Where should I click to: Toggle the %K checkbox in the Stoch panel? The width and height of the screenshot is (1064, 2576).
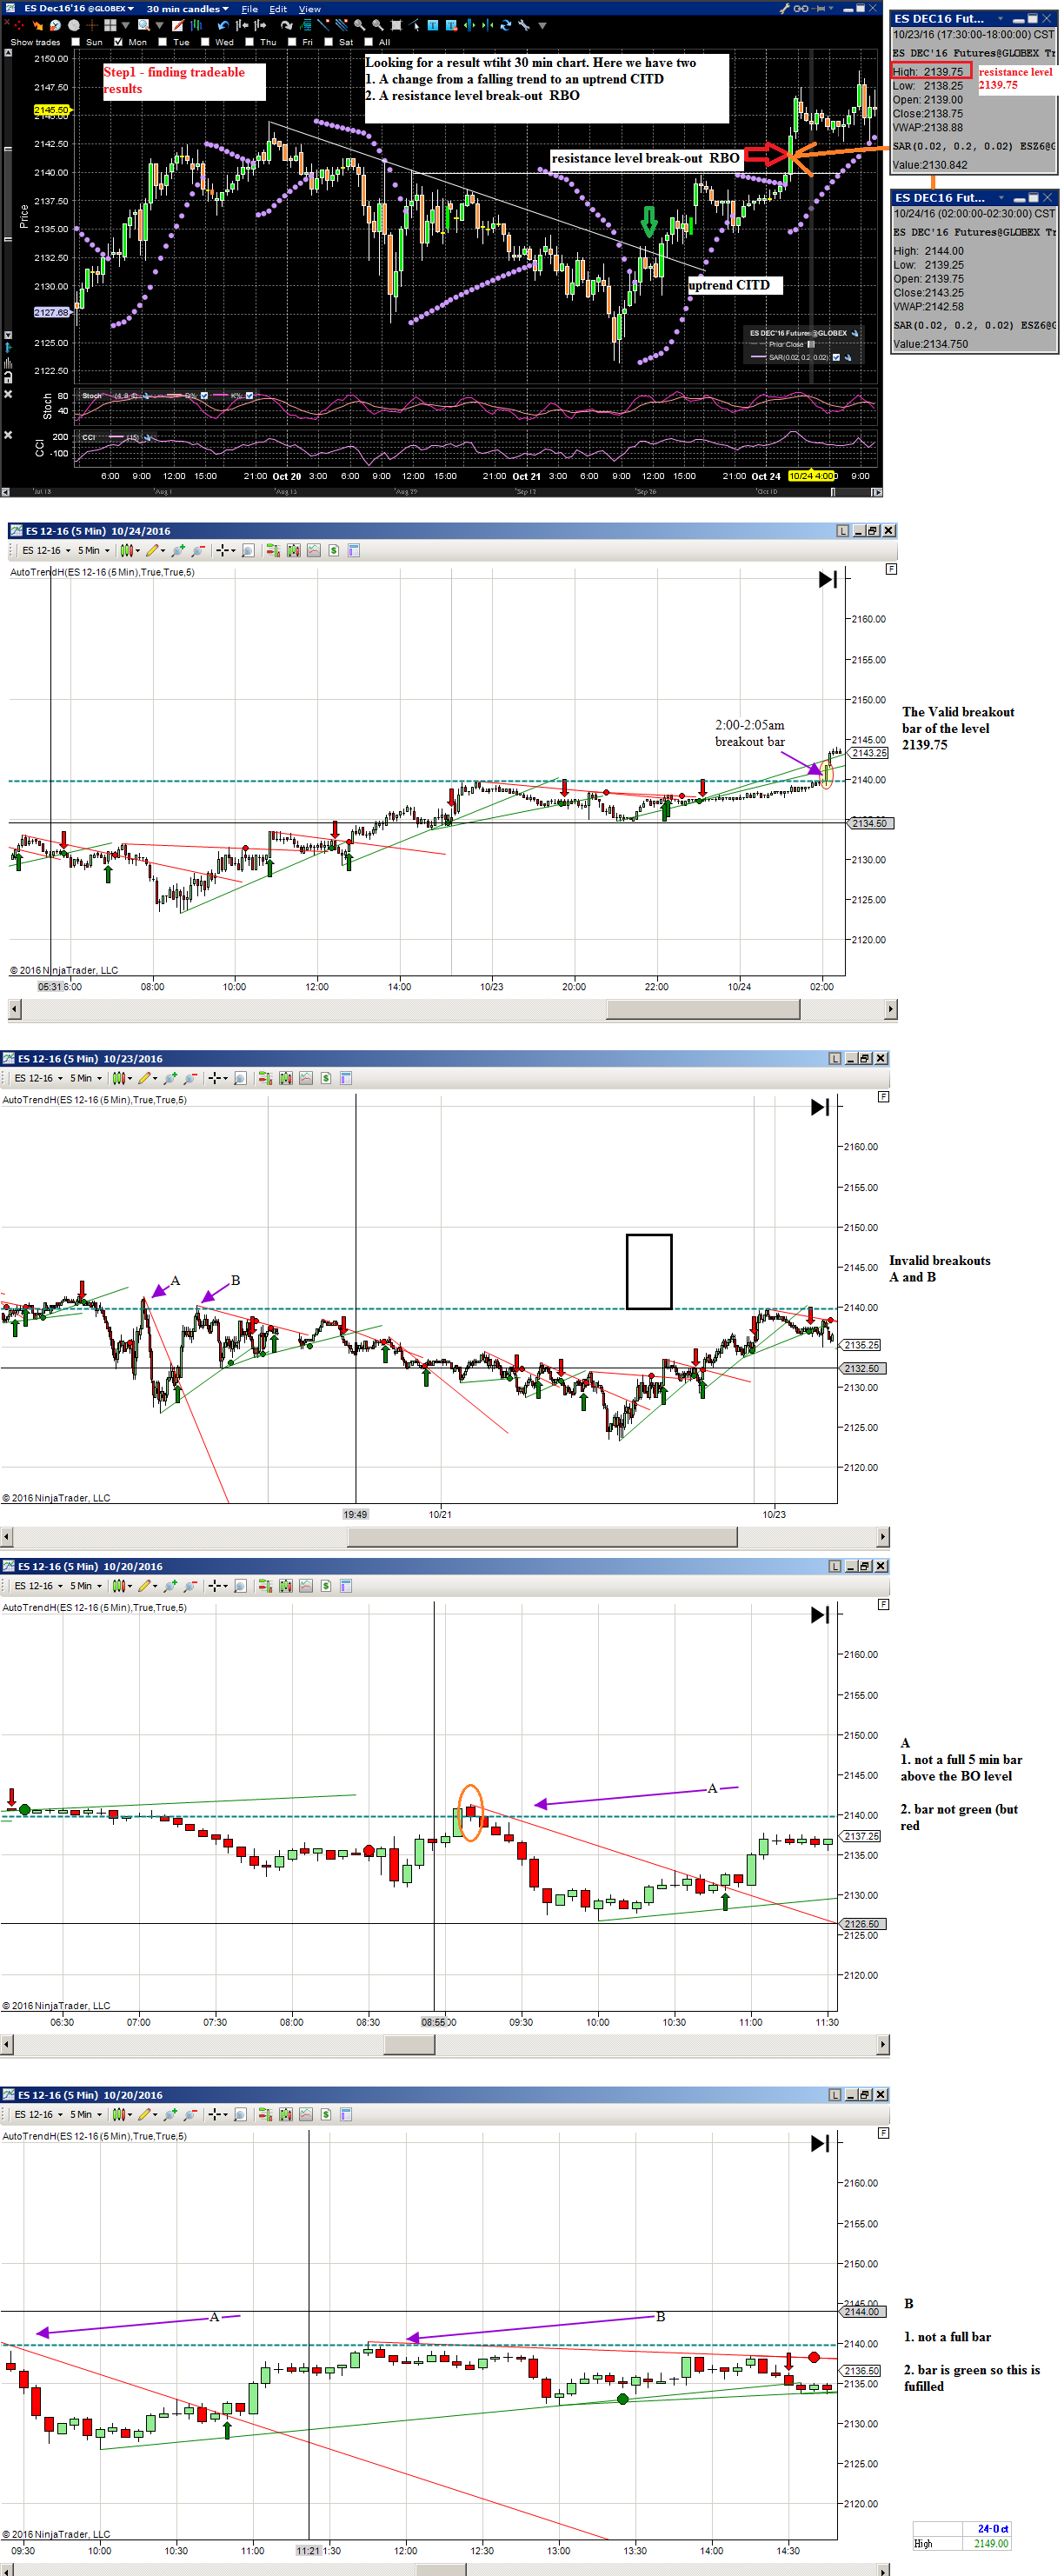click(x=249, y=395)
